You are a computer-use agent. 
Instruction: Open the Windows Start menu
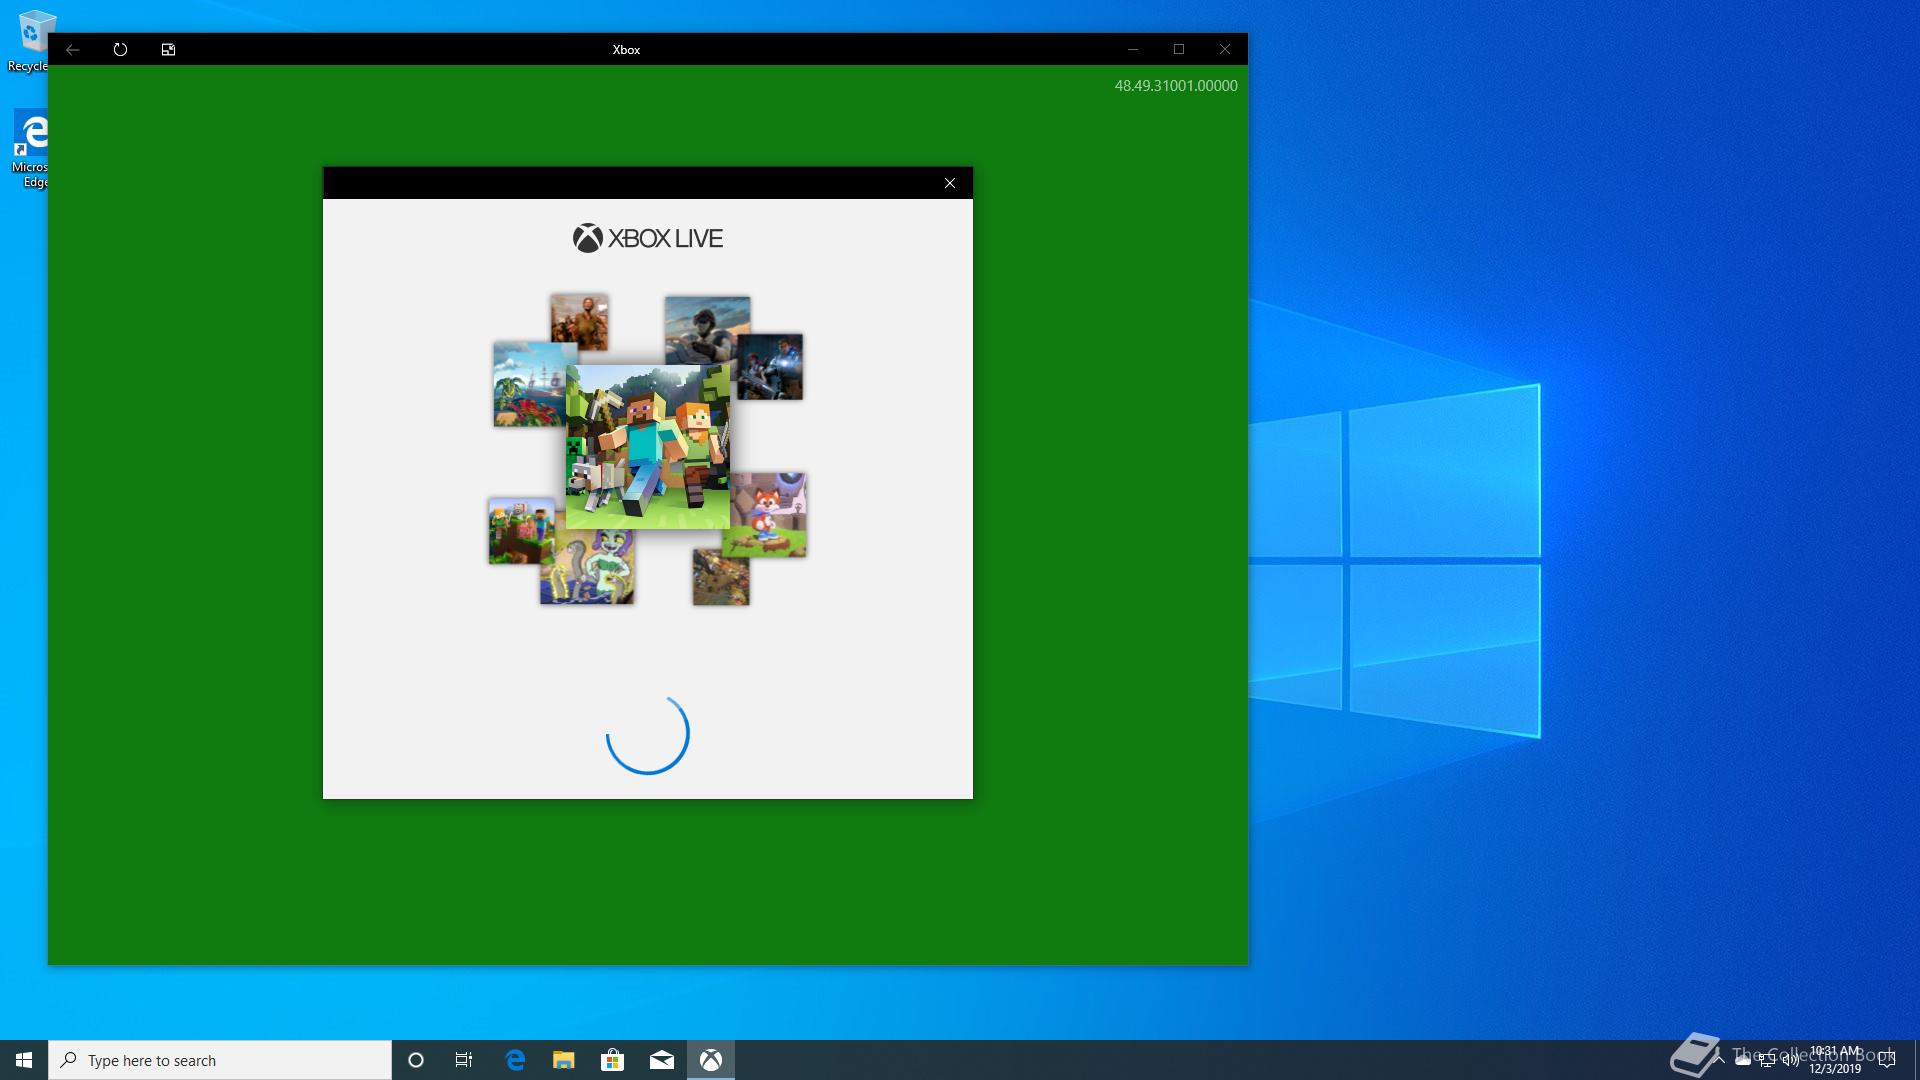coord(24,1060)
